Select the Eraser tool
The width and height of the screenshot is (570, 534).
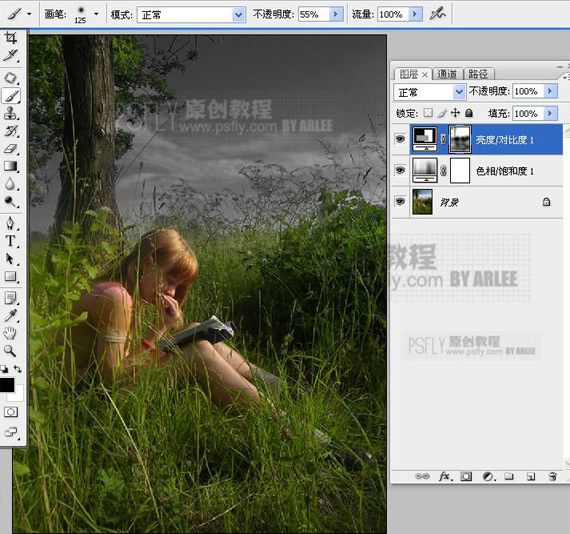11,149
